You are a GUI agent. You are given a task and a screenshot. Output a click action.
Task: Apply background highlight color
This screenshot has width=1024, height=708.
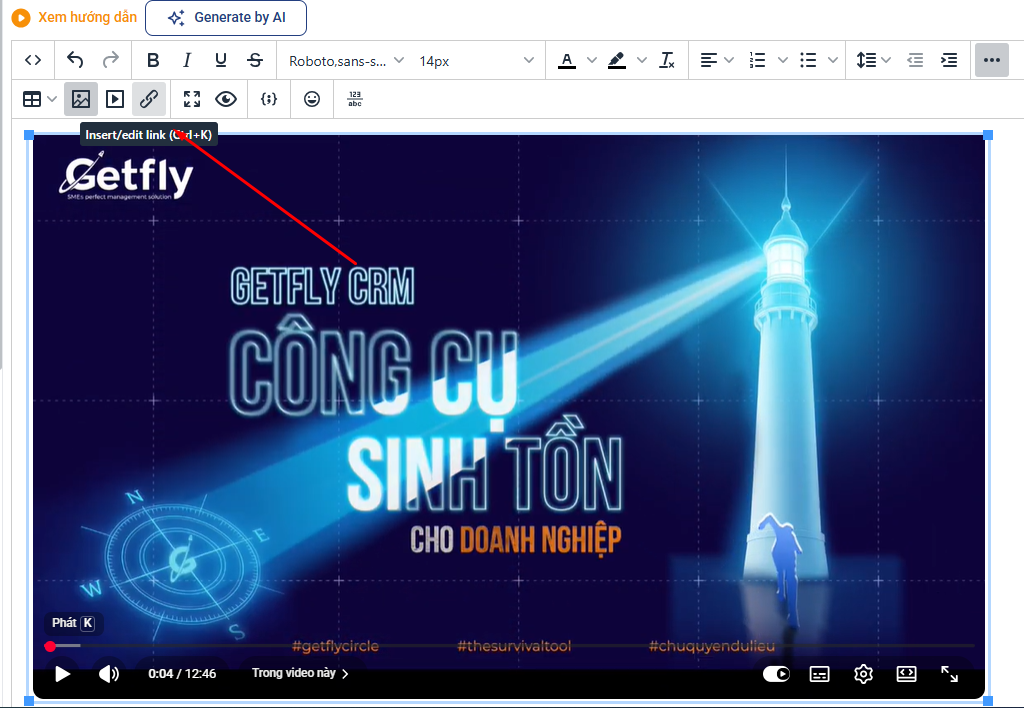(x=616, y=60)
